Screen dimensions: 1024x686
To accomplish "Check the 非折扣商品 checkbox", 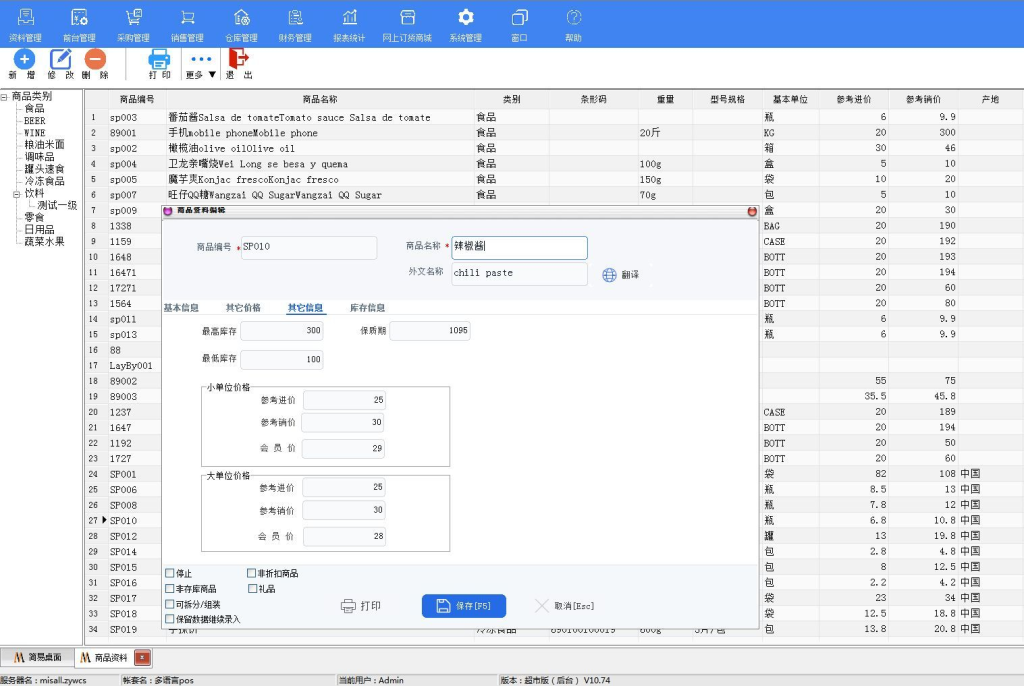I will [252, 574].
